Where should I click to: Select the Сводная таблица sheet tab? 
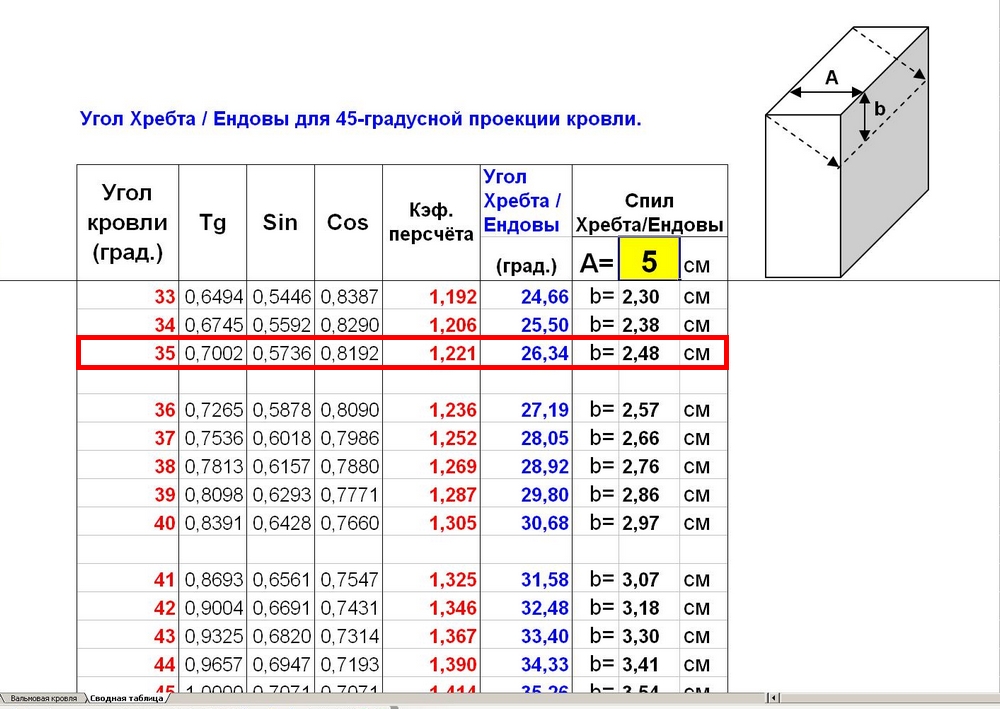click(x=127, y=698)
